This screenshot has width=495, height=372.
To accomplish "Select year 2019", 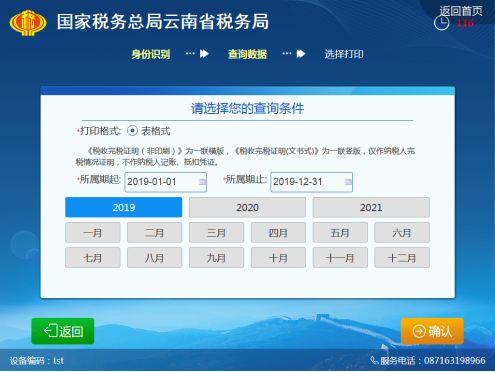I will click(124, 207).
